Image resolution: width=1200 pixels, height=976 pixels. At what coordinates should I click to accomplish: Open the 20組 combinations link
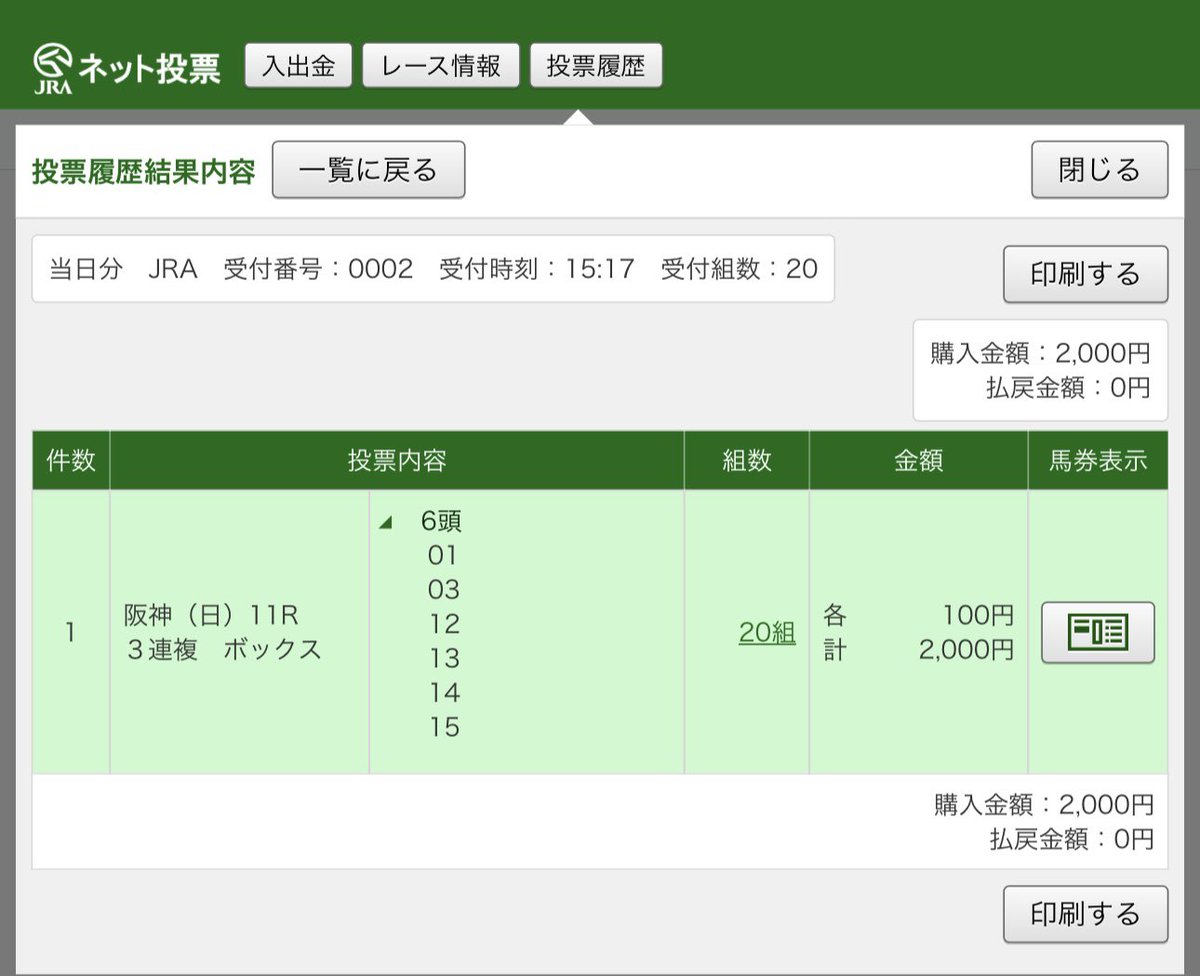point(767,632)
